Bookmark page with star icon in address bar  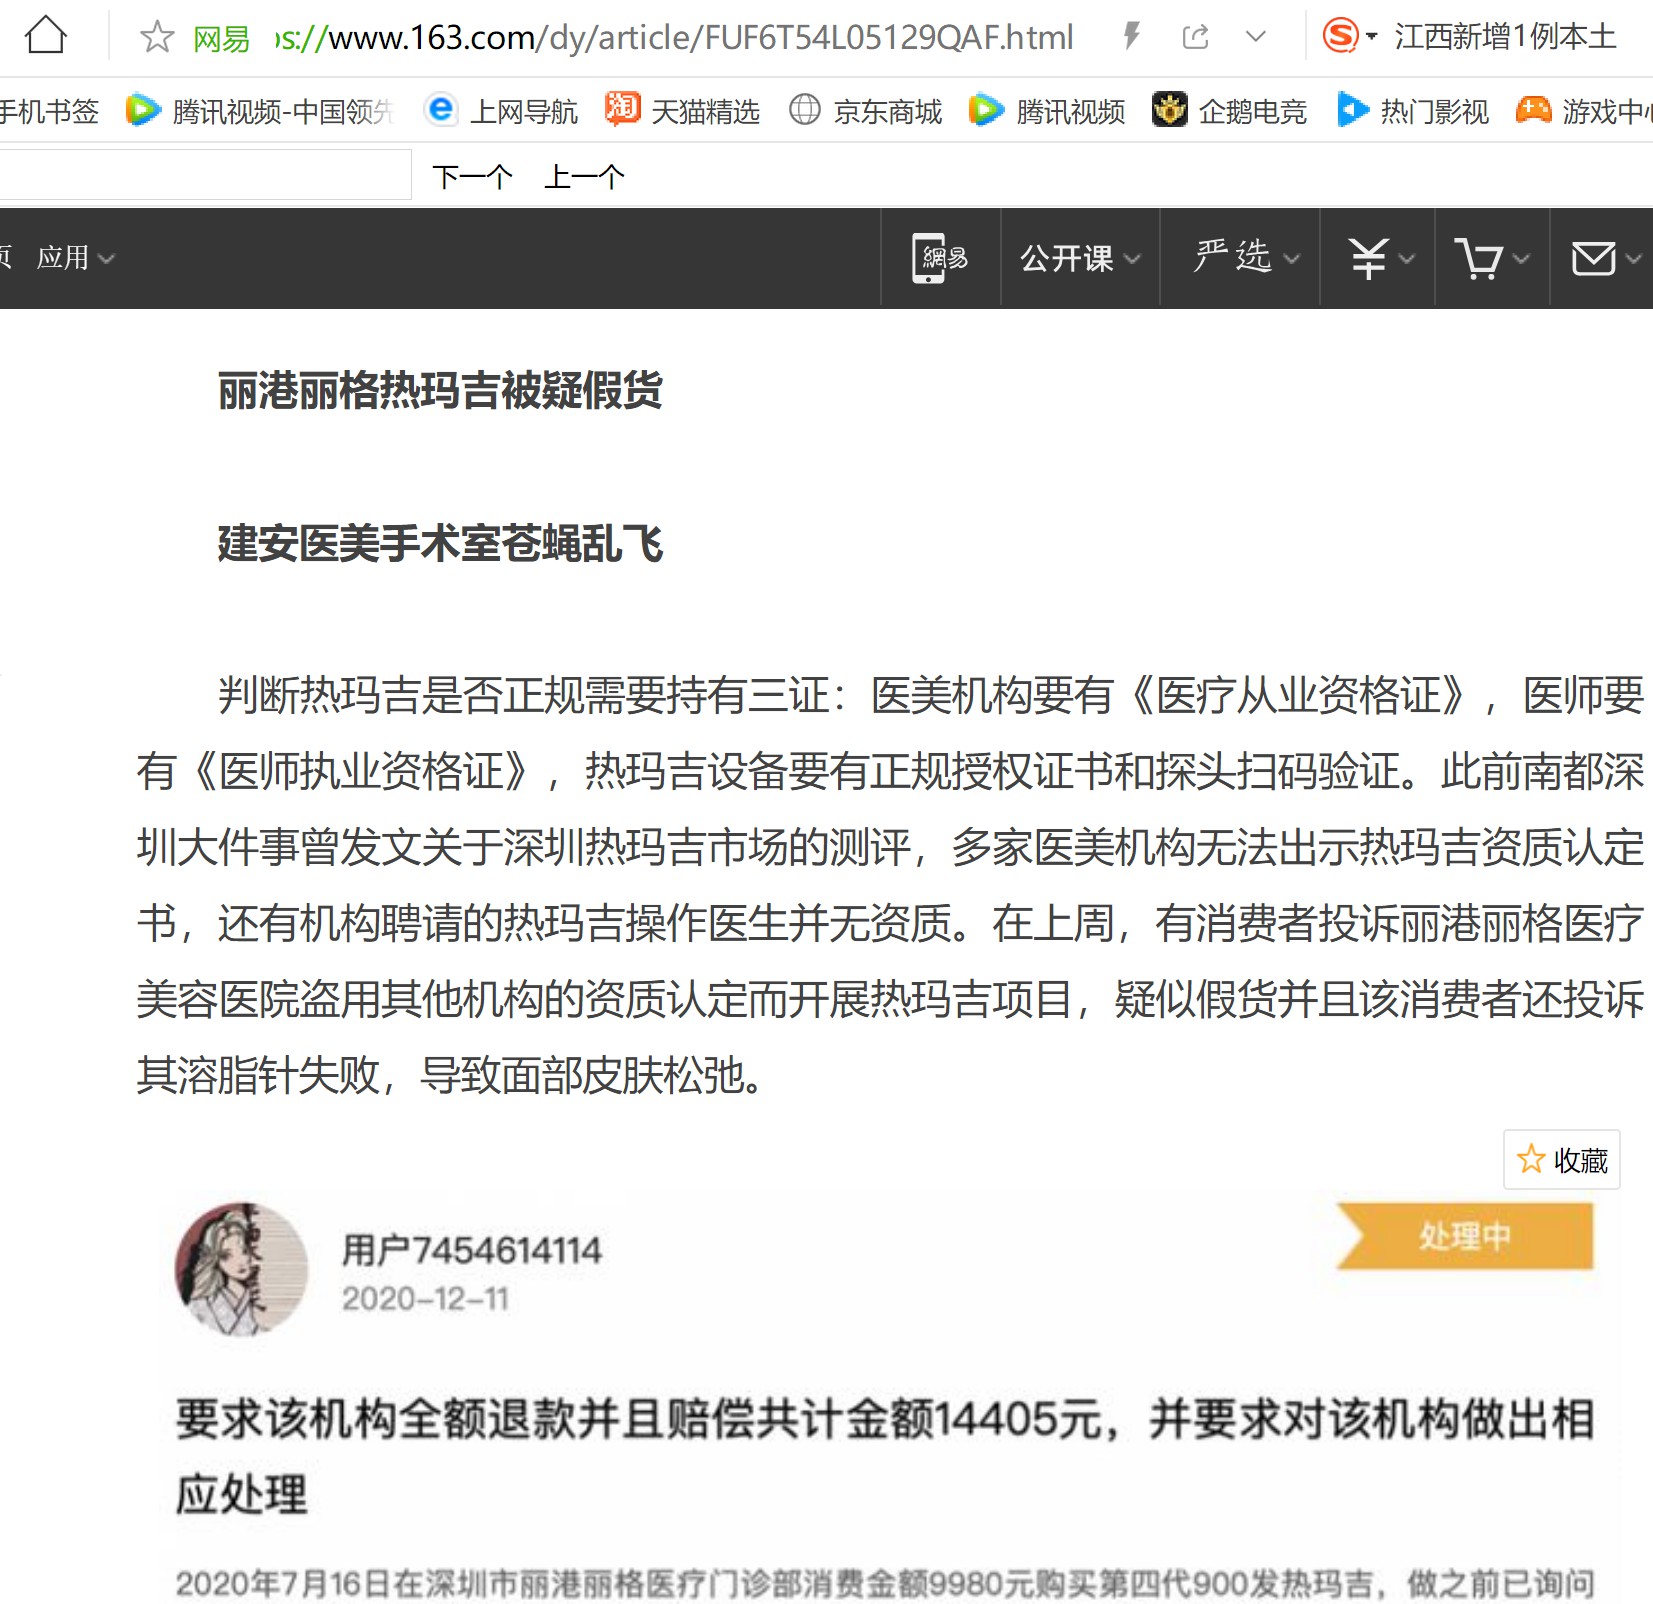click(x=157, y=38)
